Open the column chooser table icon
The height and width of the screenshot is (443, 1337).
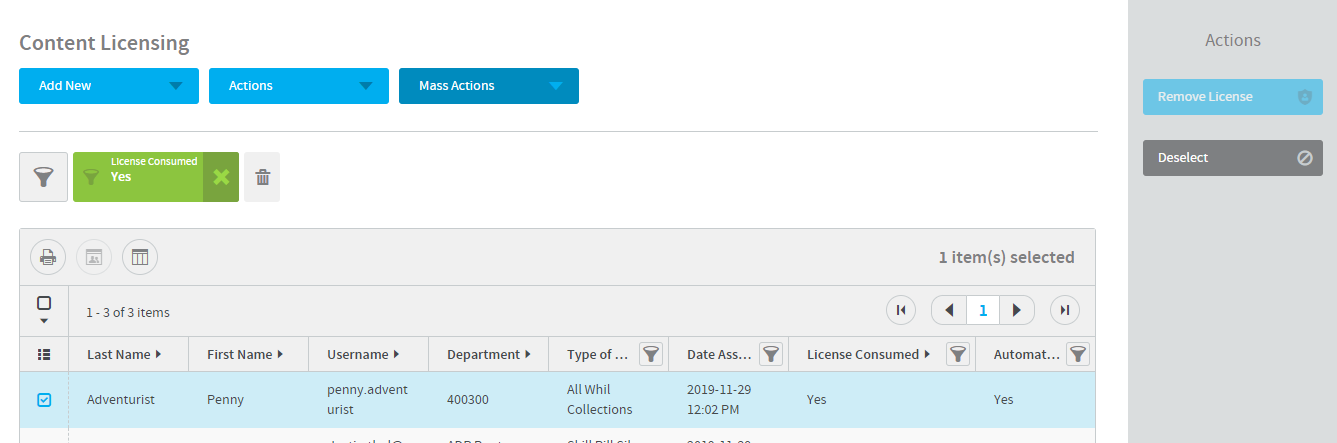(x=140, y=257)
